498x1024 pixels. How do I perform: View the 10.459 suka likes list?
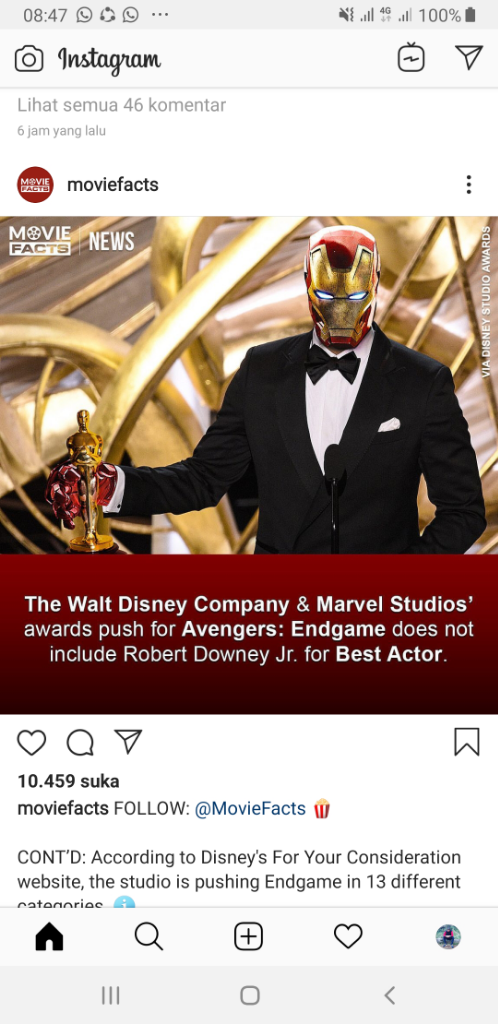[x=69, y=781]
